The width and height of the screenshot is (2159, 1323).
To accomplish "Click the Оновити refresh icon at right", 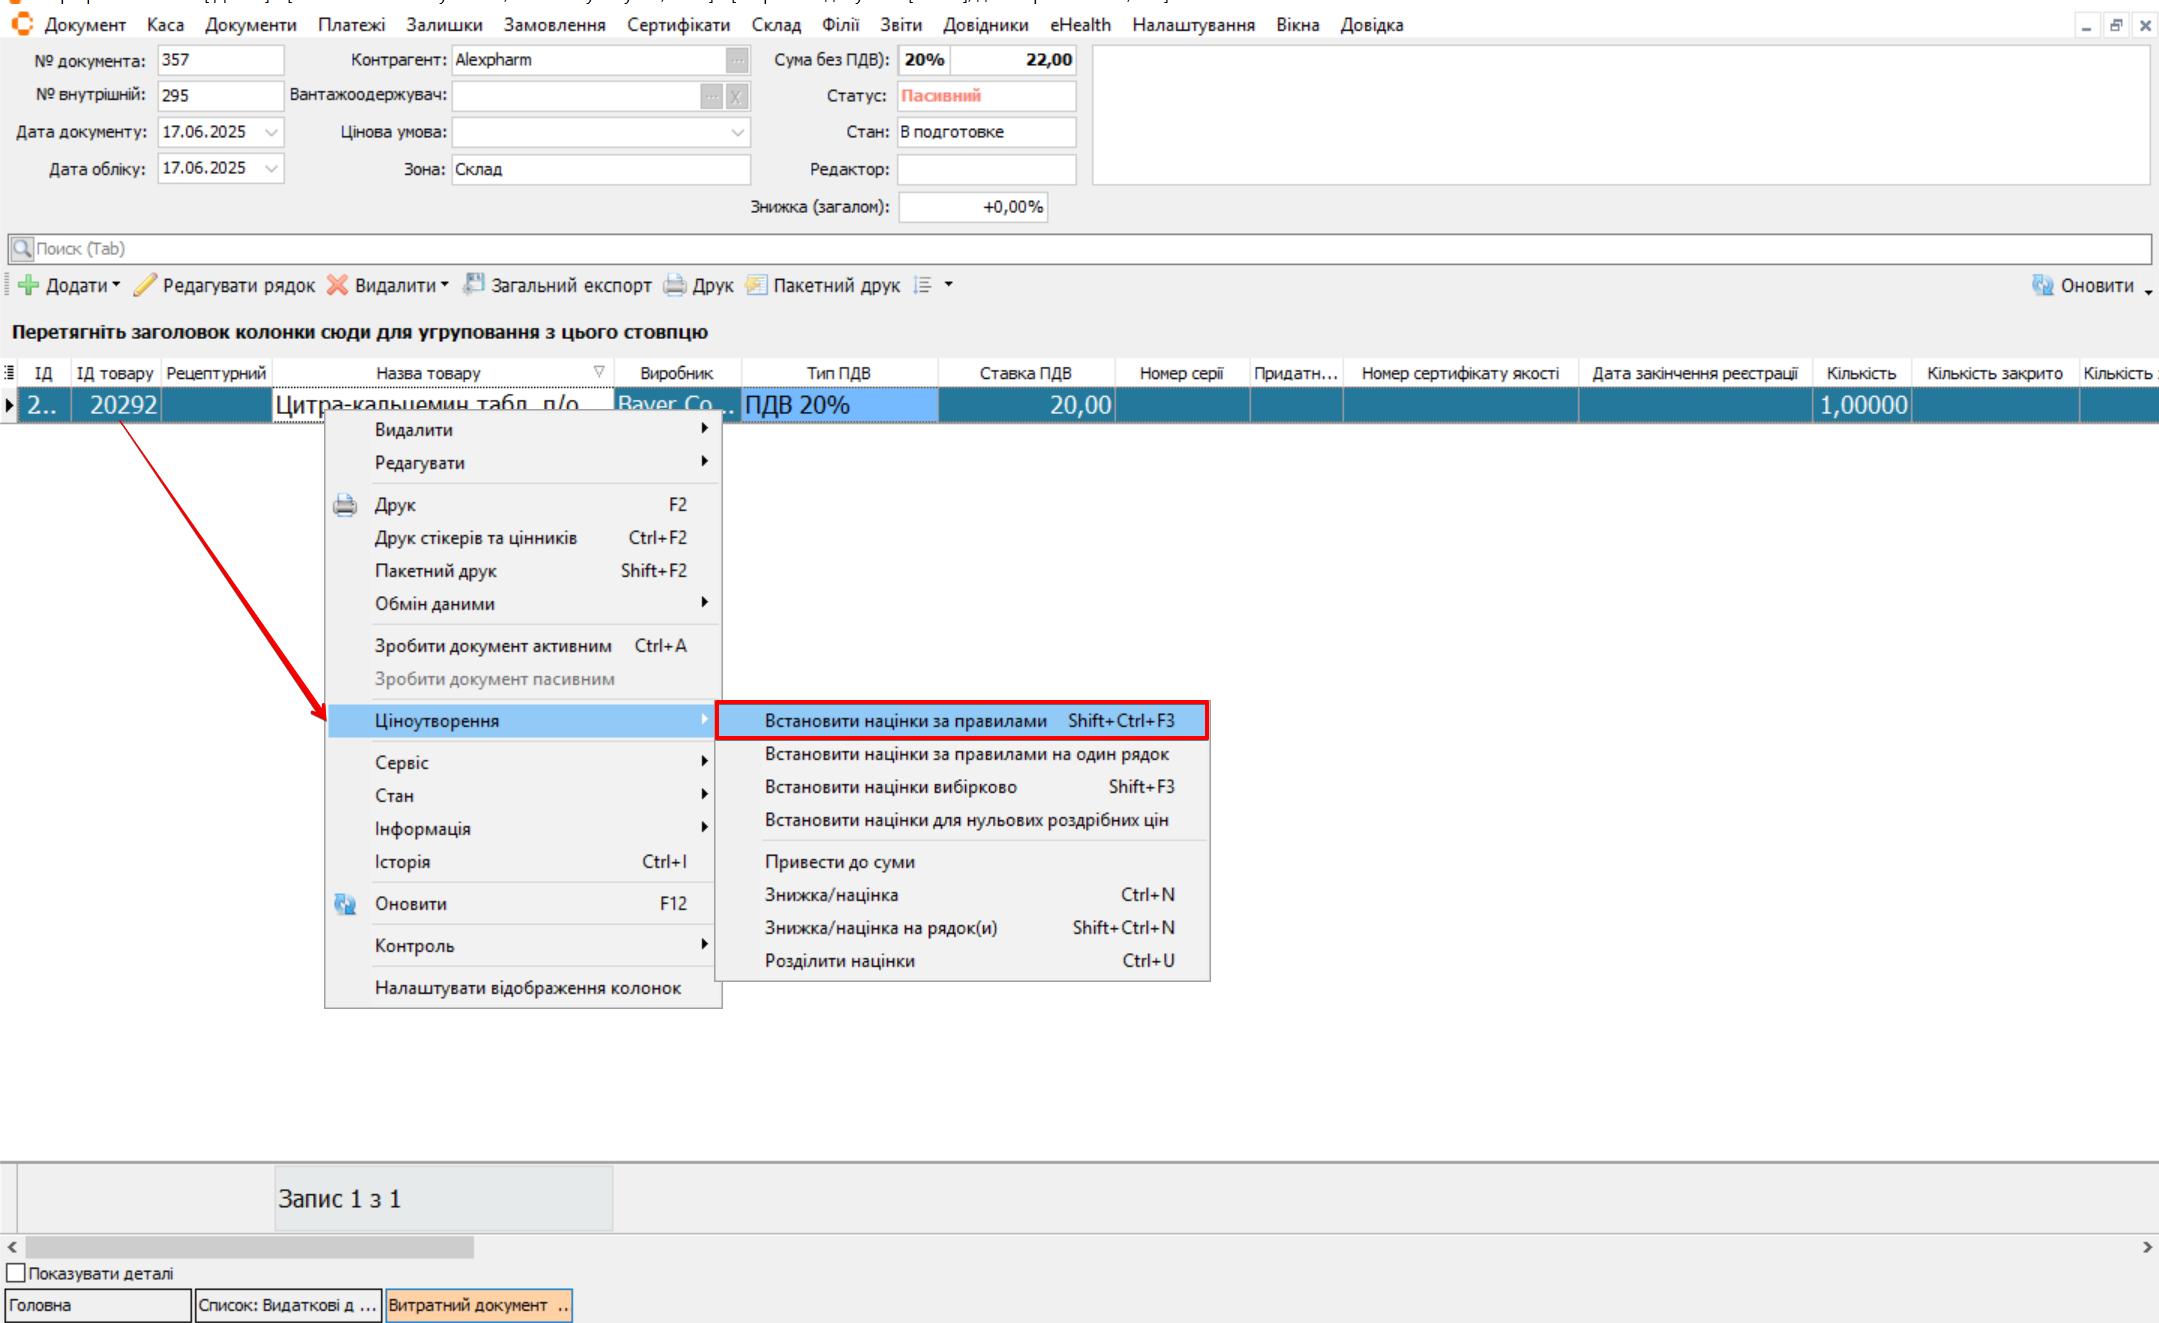I will (2042, 286).
